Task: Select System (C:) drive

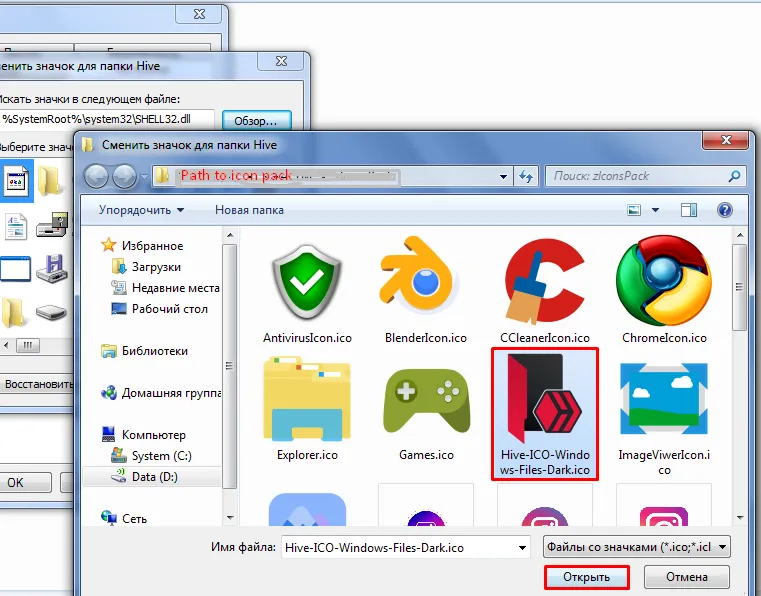Action: 151,456
